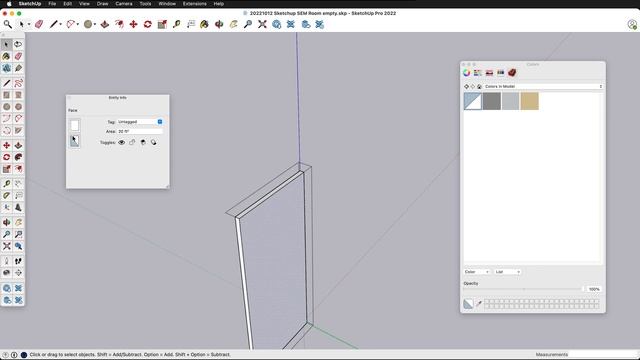The height and width of the screenshot is (360, 640).
Task: Switch to the color wheel picker tab
Action: tap(467, 73)
